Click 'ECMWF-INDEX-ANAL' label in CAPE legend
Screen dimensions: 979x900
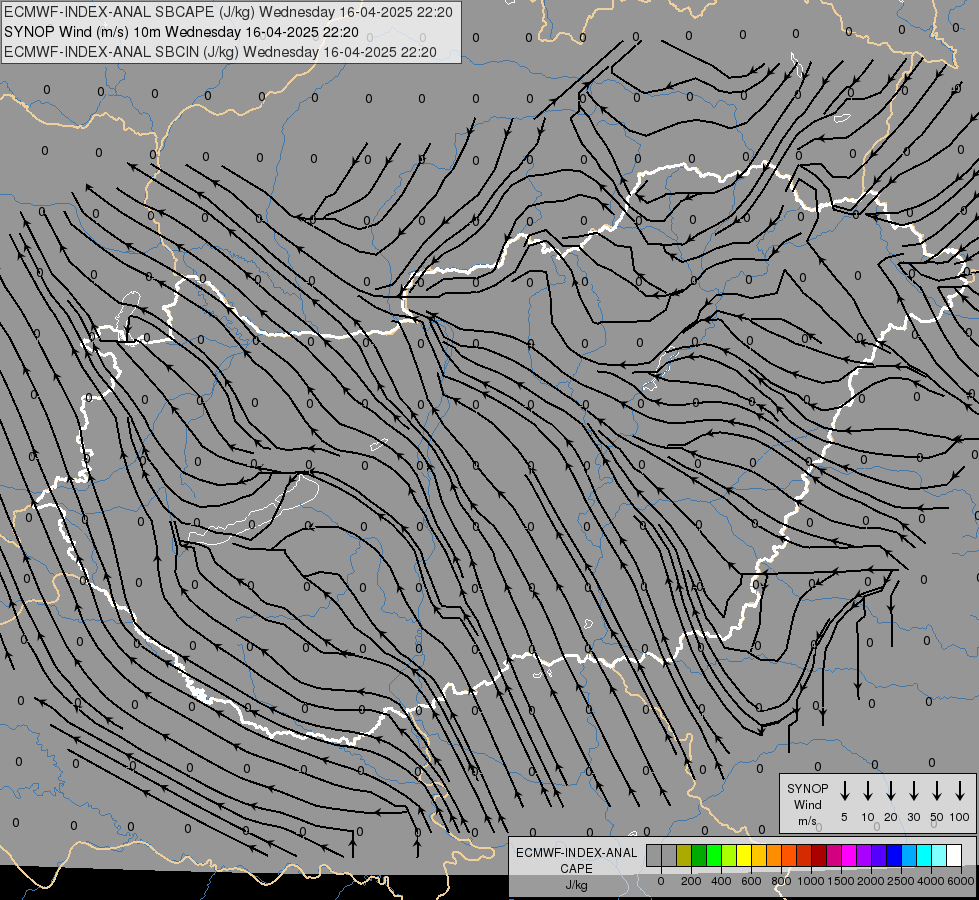click(576, 853)
